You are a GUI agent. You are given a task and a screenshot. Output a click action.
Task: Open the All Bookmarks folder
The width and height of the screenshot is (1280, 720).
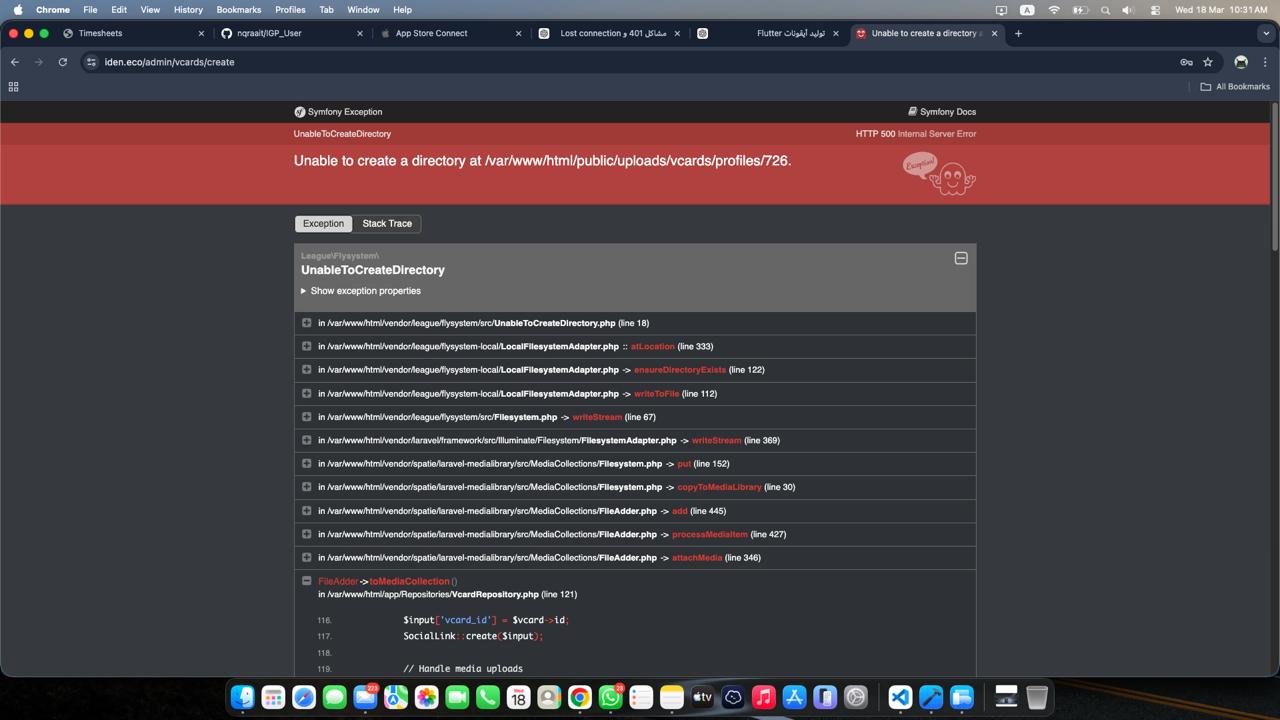pos(1235,87)
